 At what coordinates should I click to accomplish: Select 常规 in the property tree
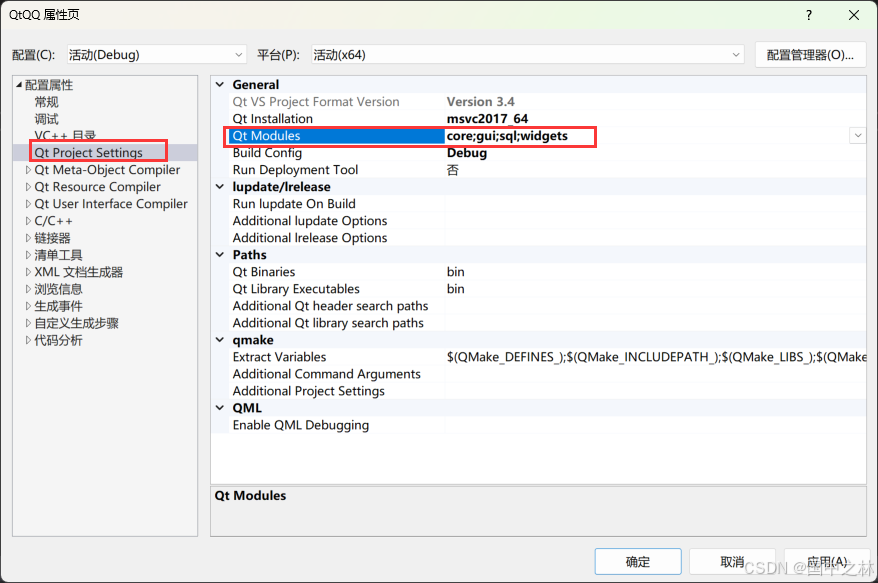tap(46, 102)
